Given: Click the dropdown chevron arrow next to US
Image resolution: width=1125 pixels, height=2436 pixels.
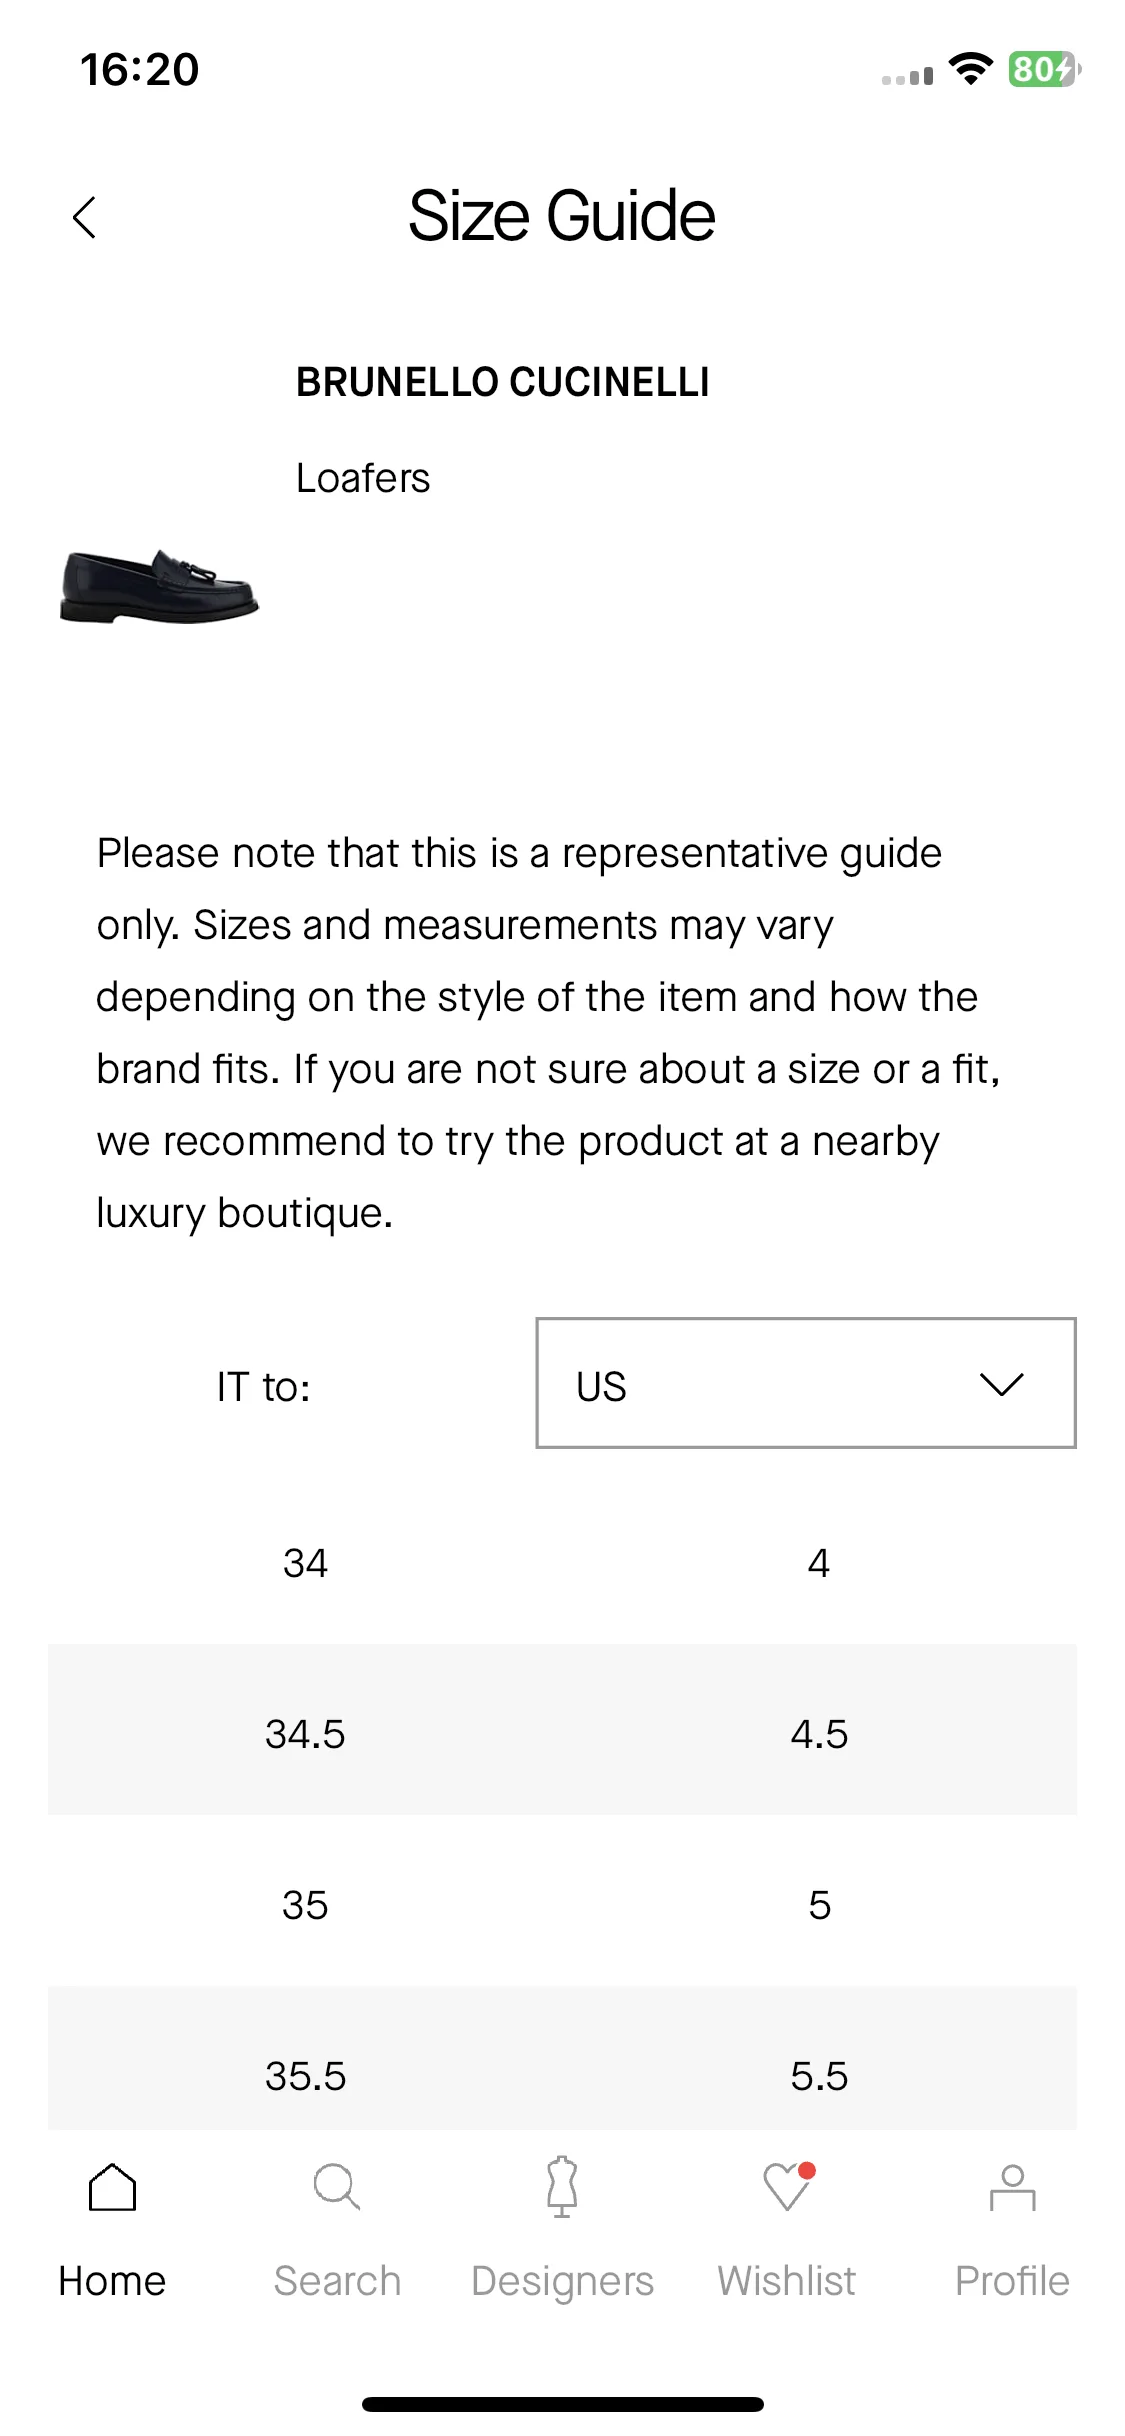Looking at the screenshot, I should 1001,1385.
